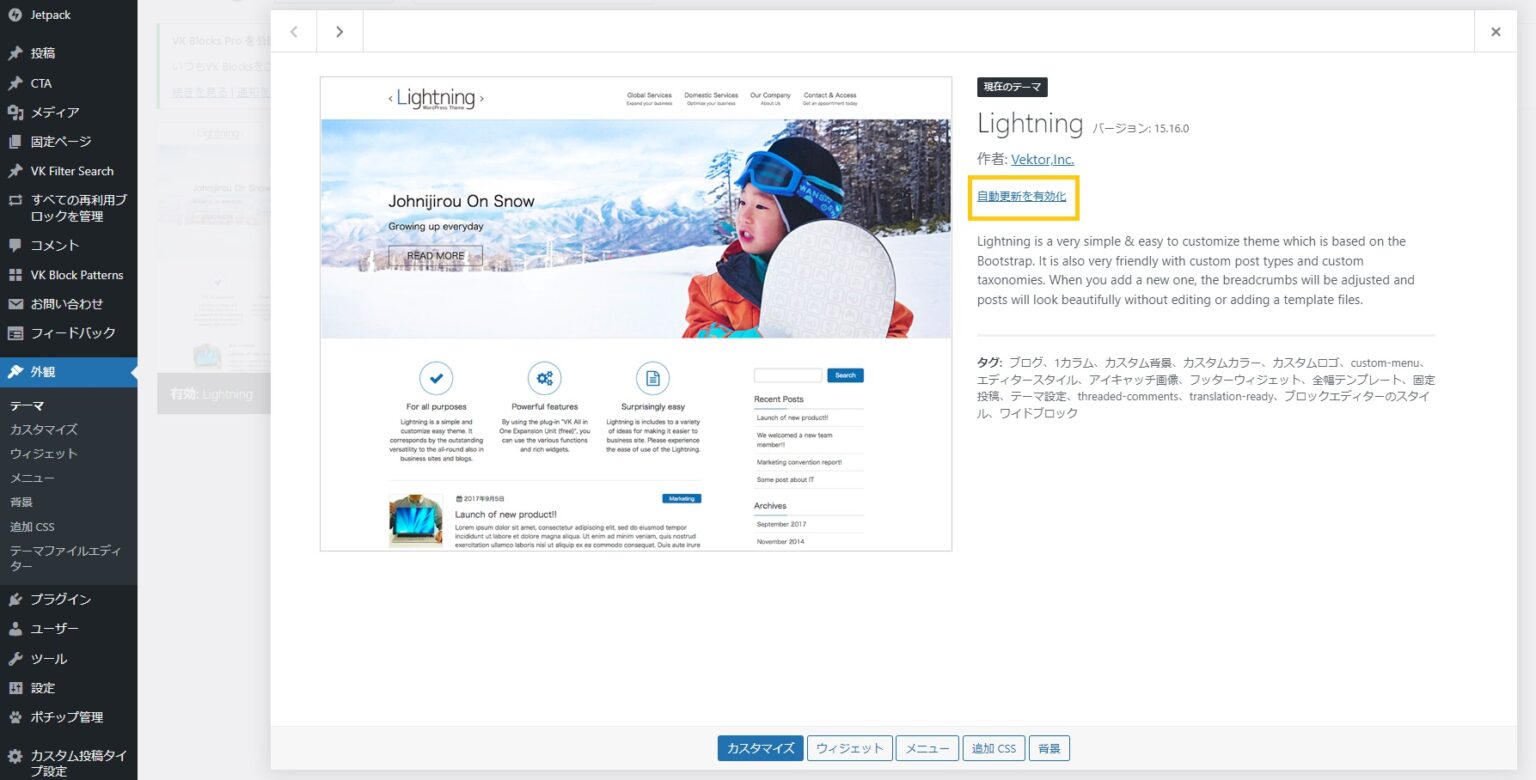Click the 固定ページ pages icon
1536x780 pixels.
click(17, 141)
